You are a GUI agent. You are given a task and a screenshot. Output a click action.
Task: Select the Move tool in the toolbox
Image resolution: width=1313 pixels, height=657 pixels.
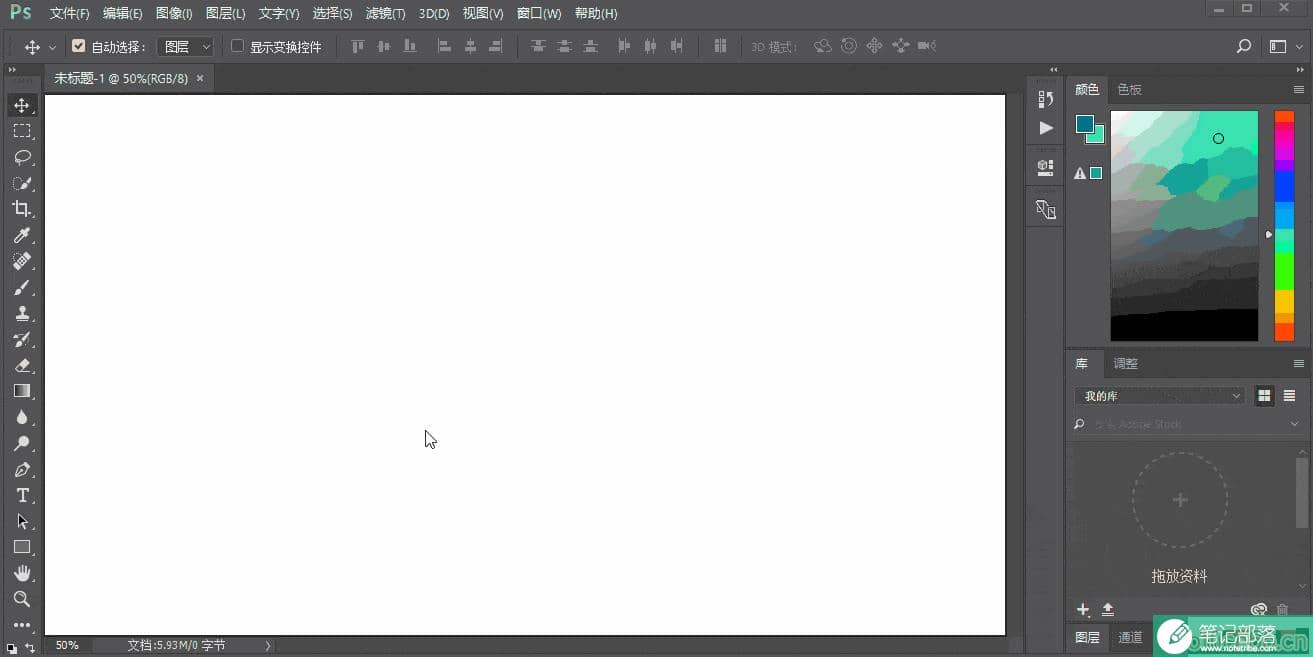point(22,105)
